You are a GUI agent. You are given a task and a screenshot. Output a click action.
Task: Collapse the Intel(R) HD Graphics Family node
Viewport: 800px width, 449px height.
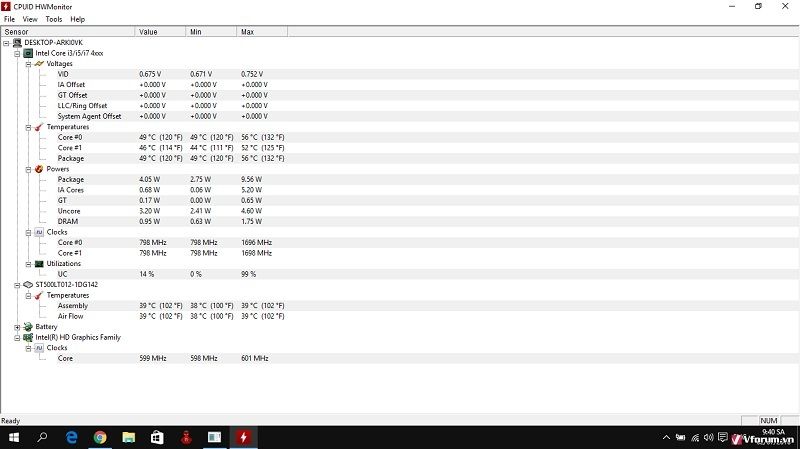point(17,338)
